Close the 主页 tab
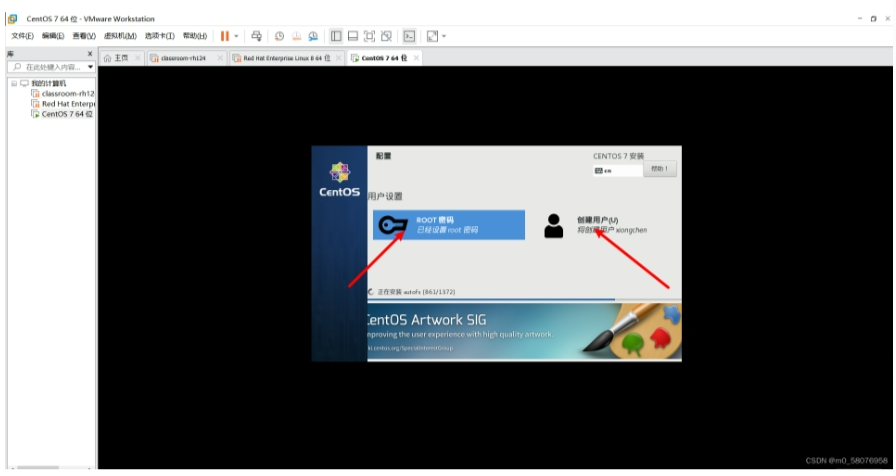 (138, 58)
